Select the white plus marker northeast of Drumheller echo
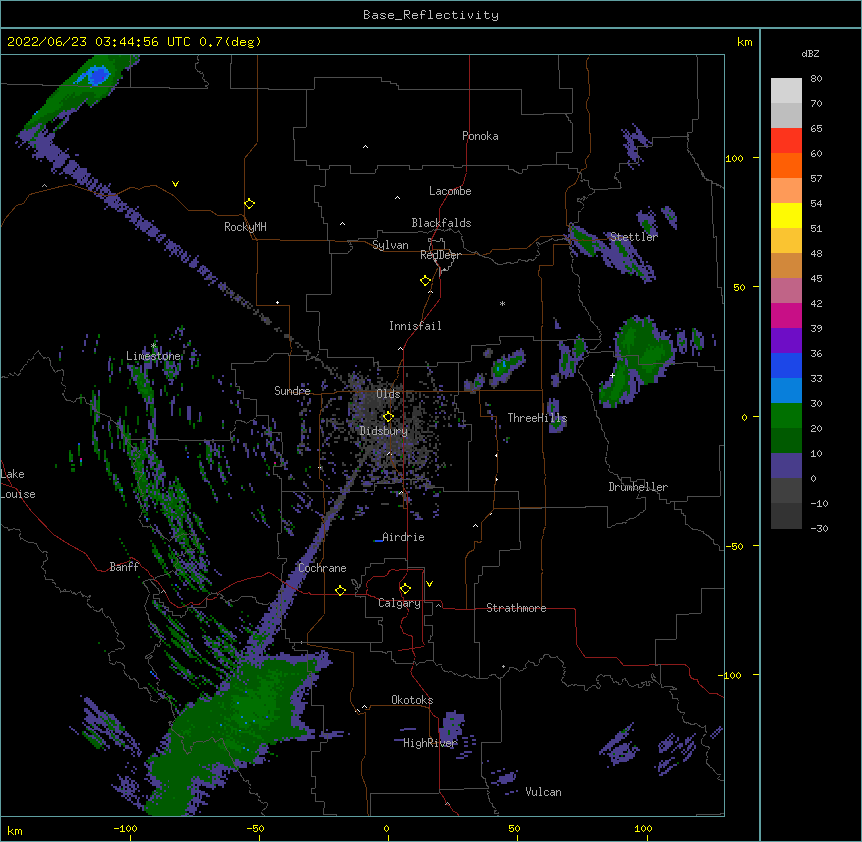 coord(612,375)
